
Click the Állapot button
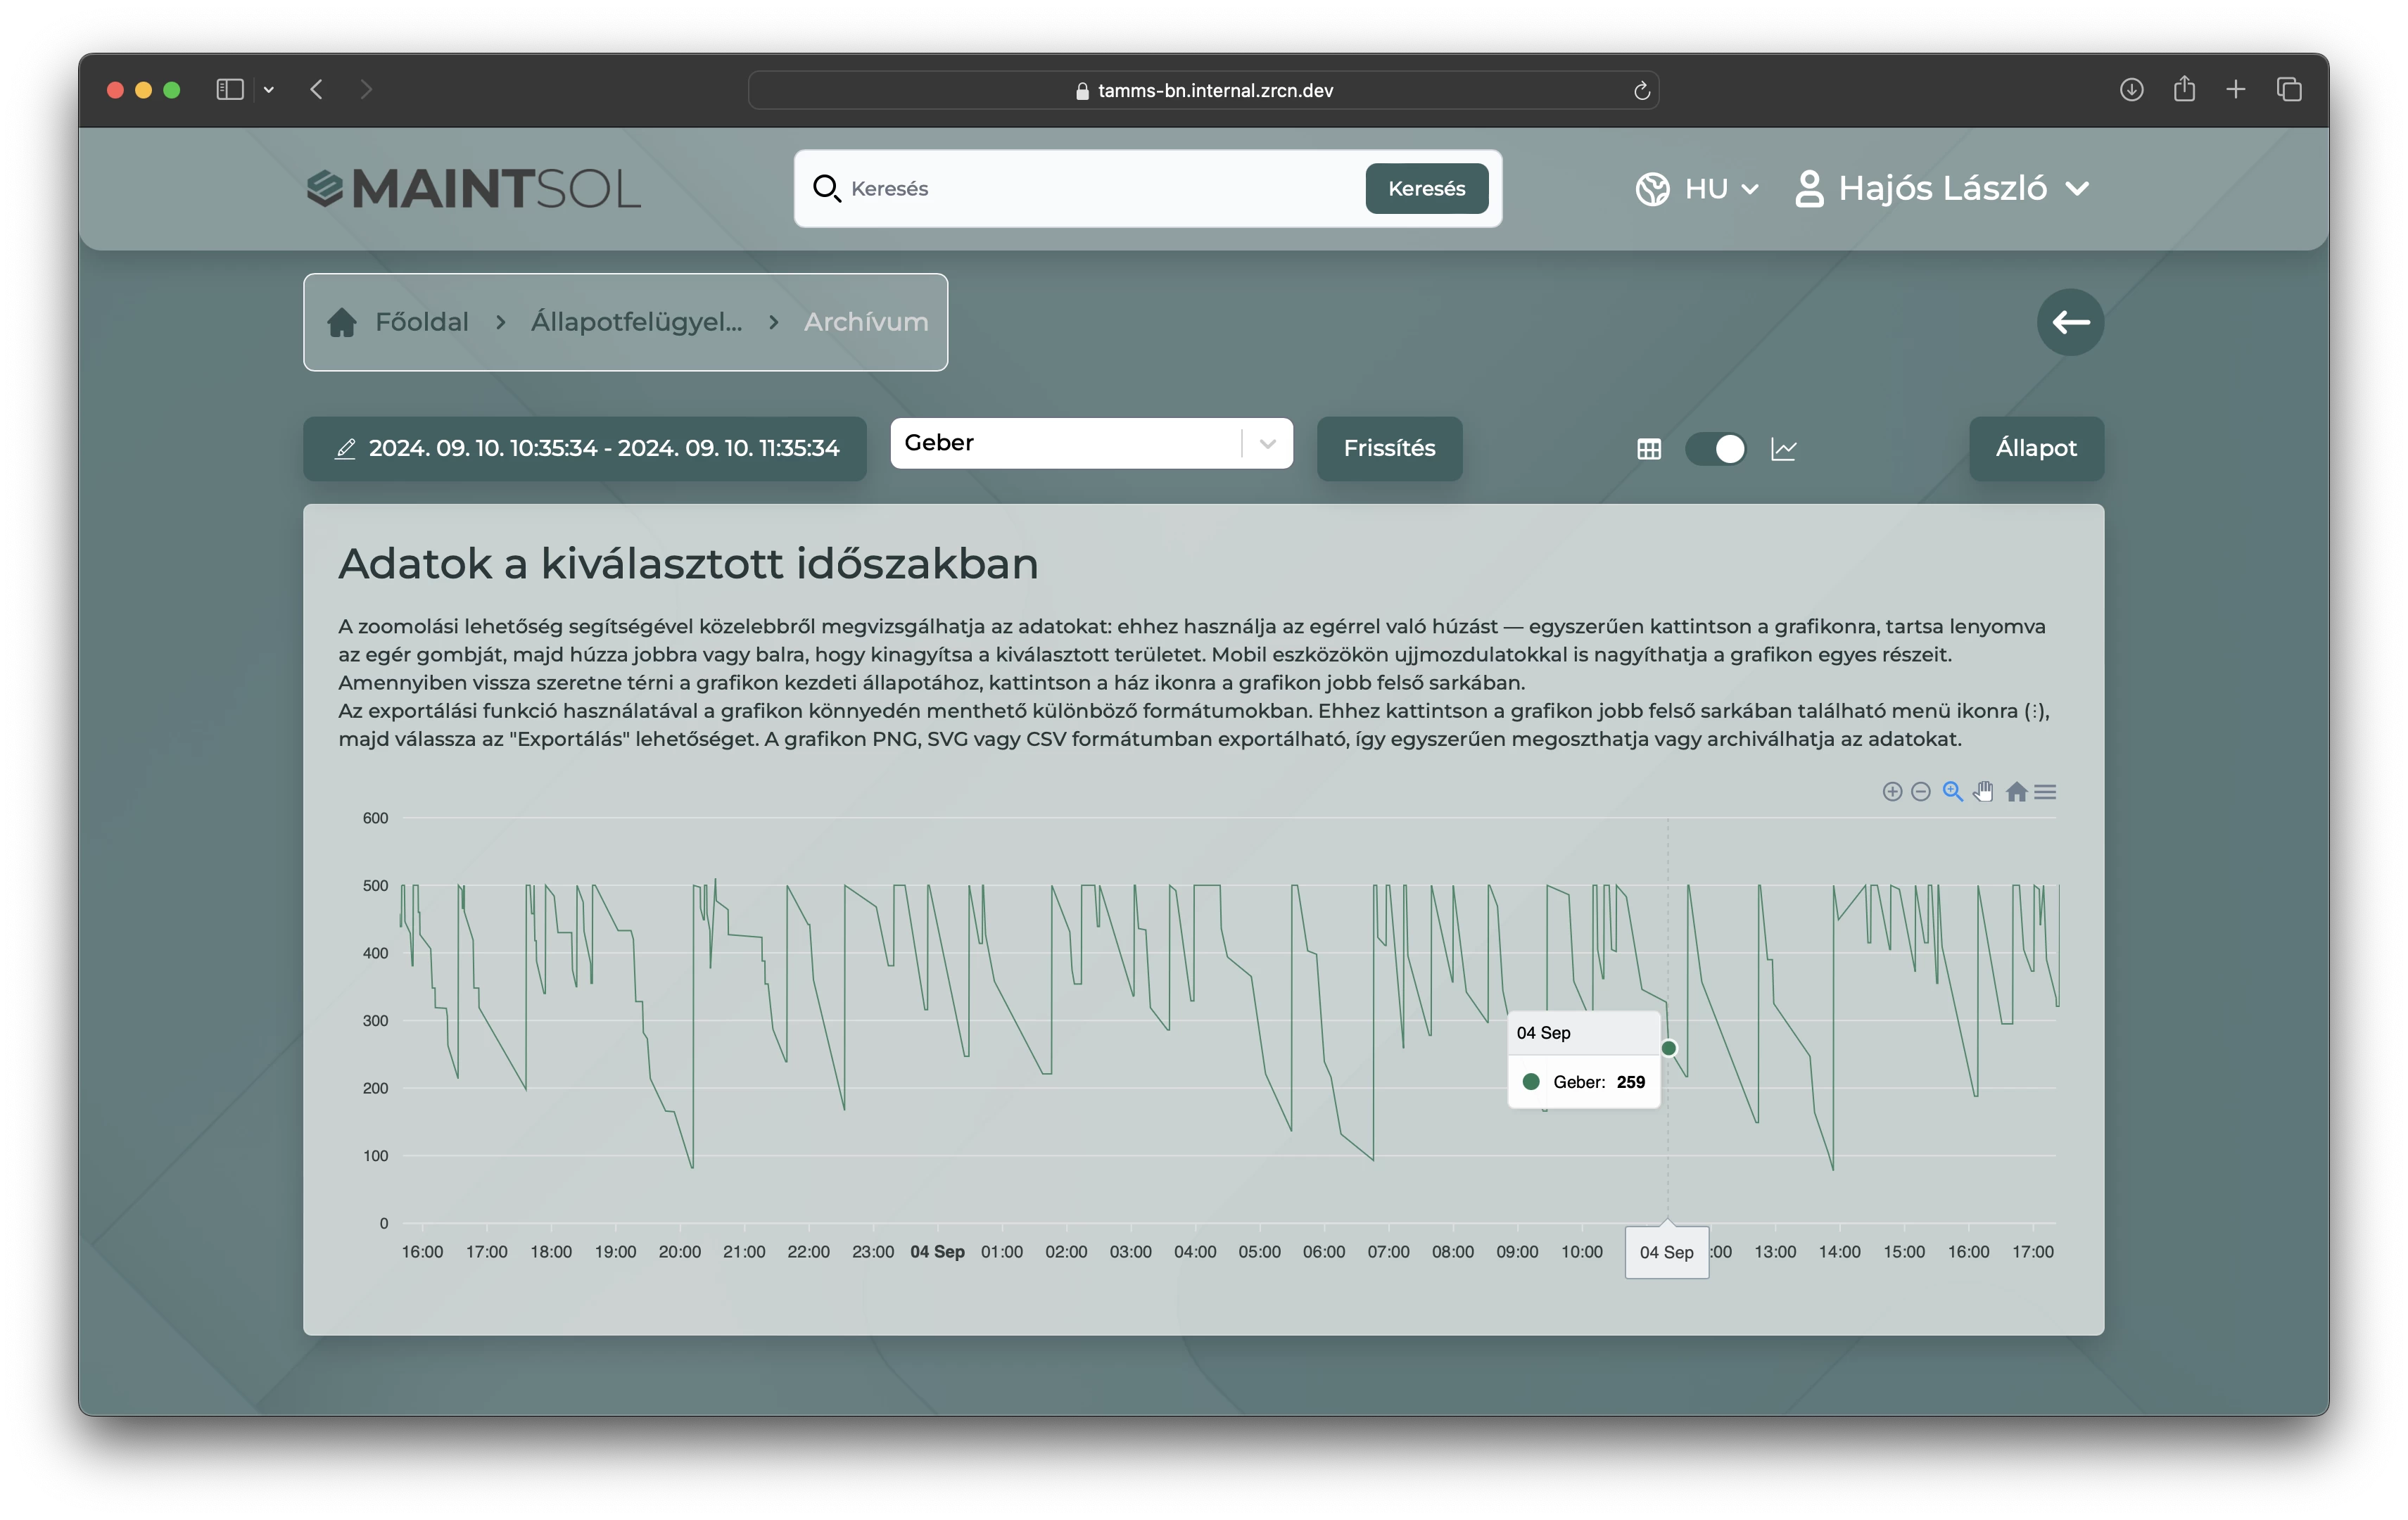2036,449
